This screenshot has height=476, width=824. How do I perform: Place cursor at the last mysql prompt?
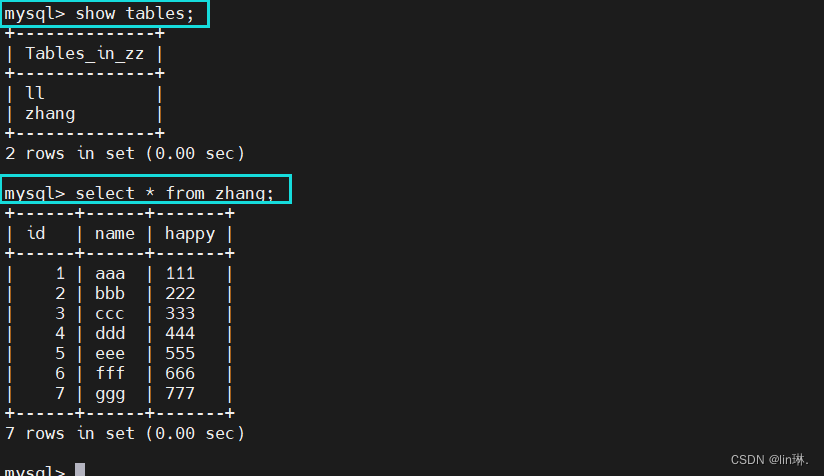(x=80, y=470)
